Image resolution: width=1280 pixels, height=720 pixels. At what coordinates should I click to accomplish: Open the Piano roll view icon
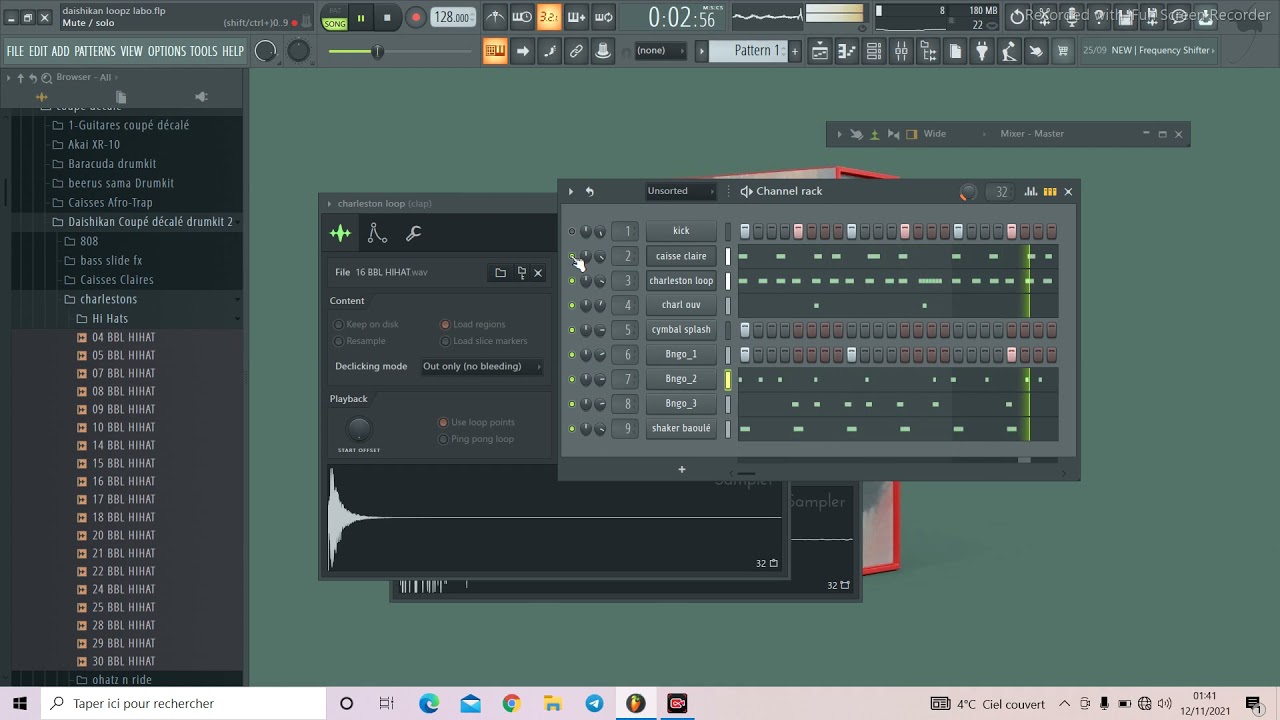847,51
